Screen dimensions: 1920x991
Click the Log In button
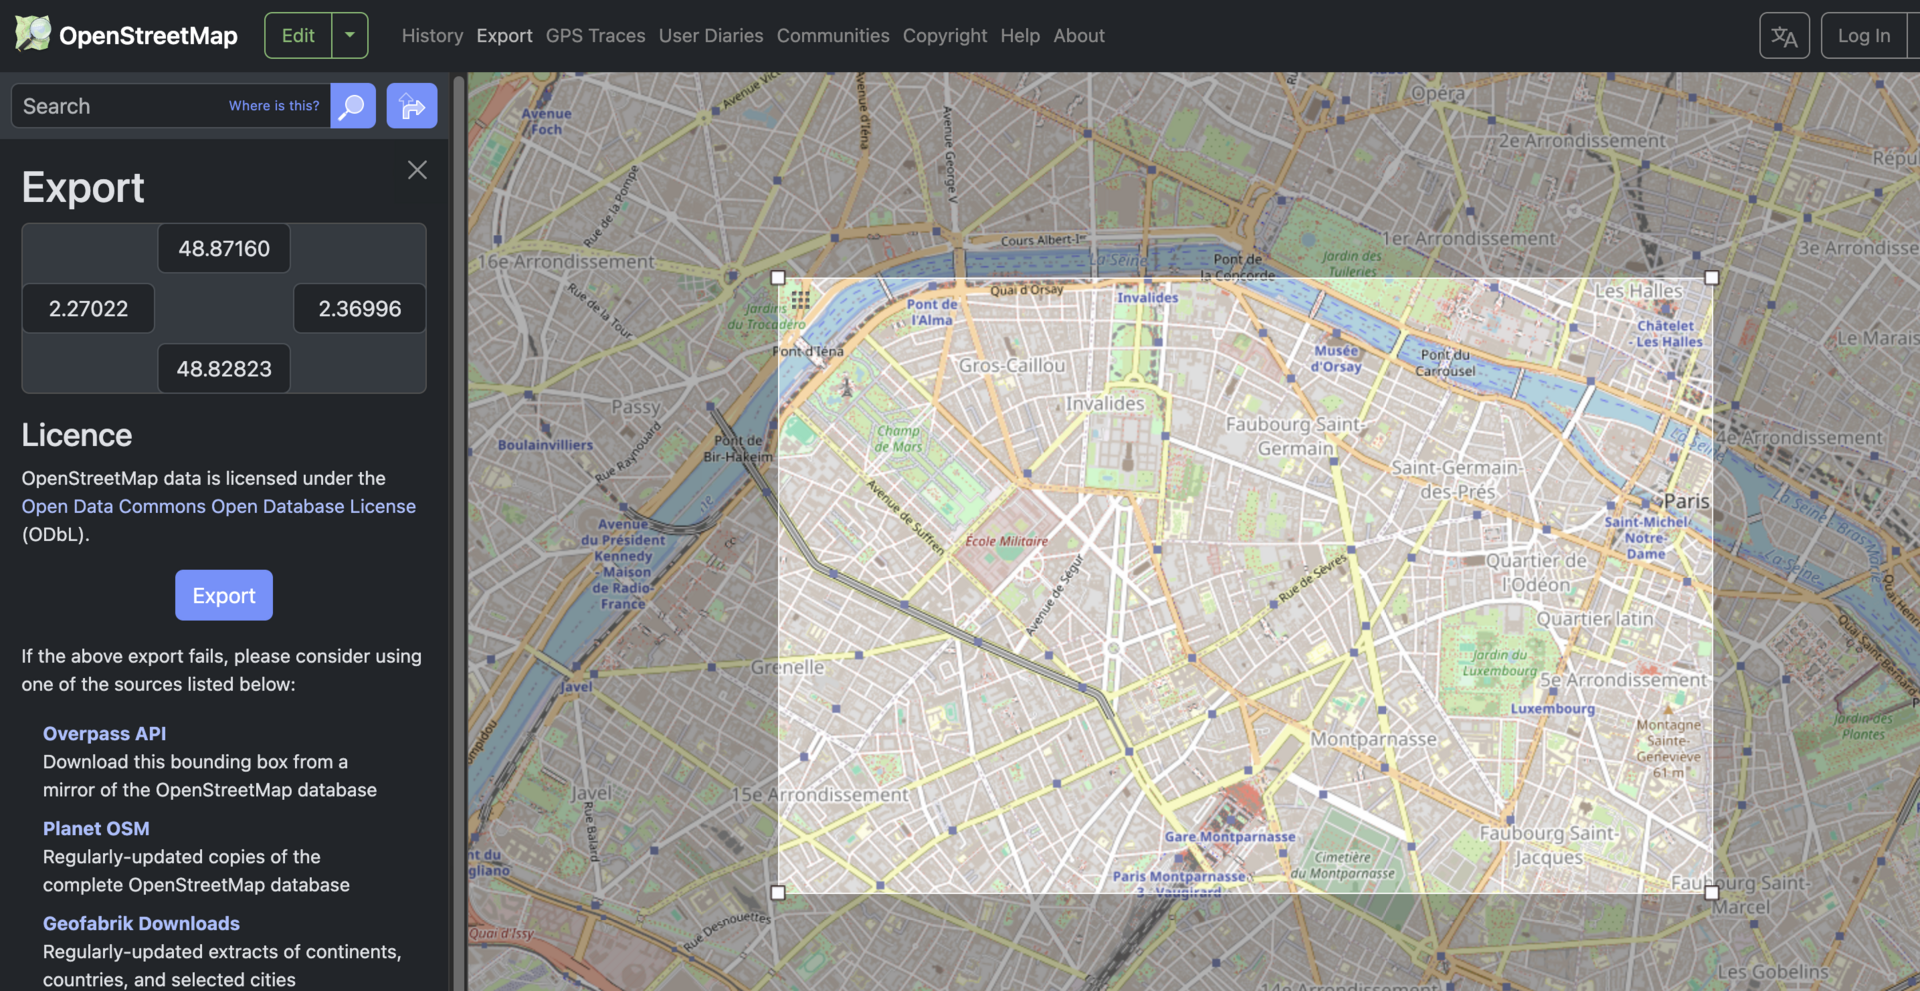point(1864,35)
